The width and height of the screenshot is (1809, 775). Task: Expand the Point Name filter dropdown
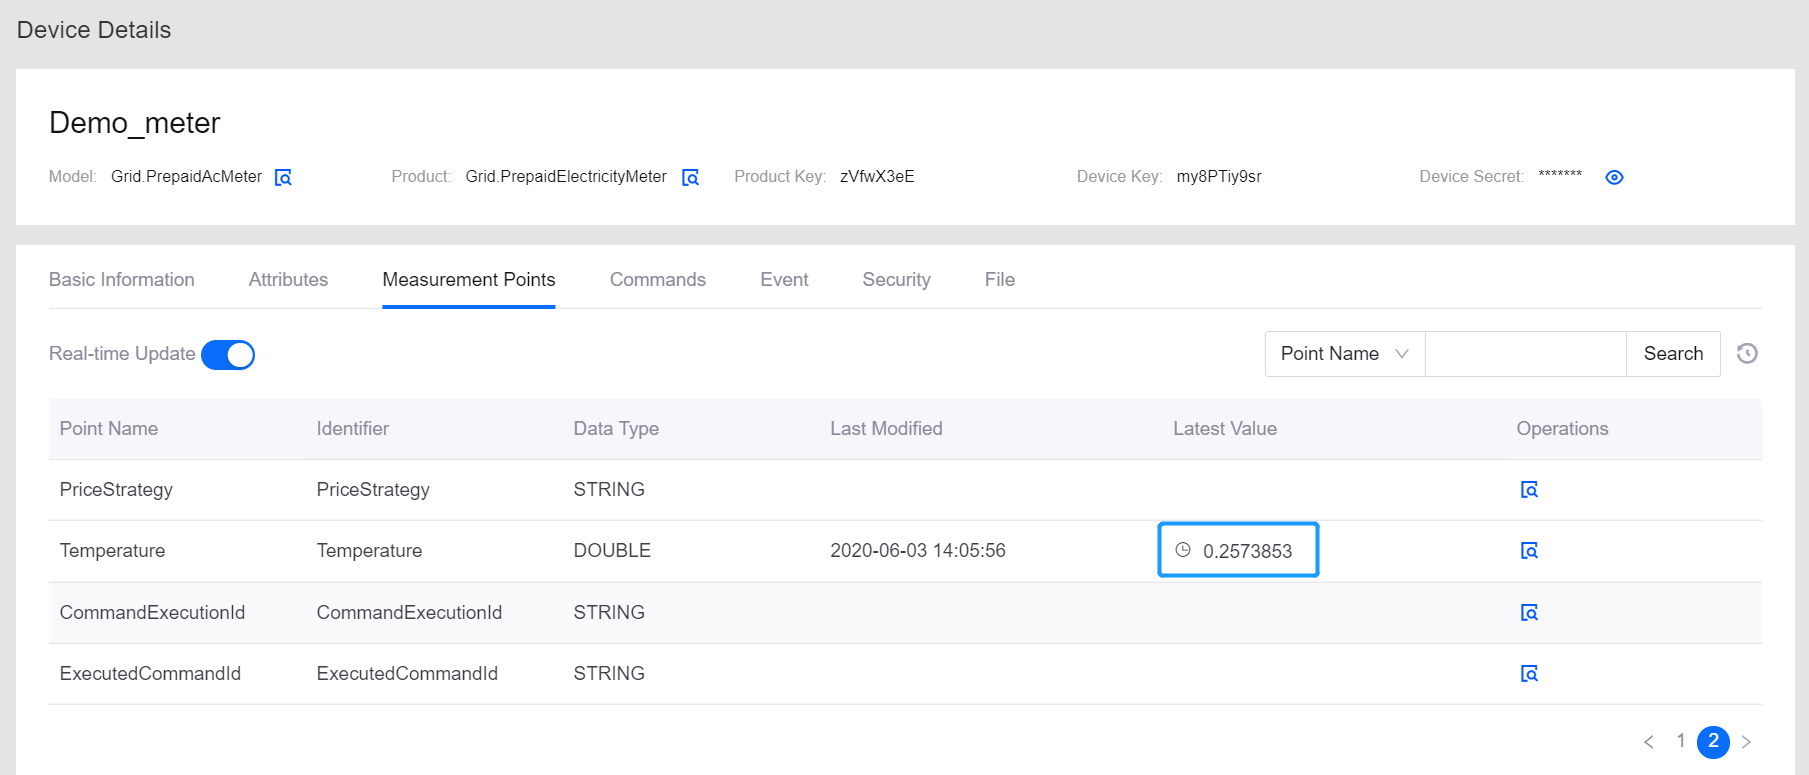coord(1344,354)
